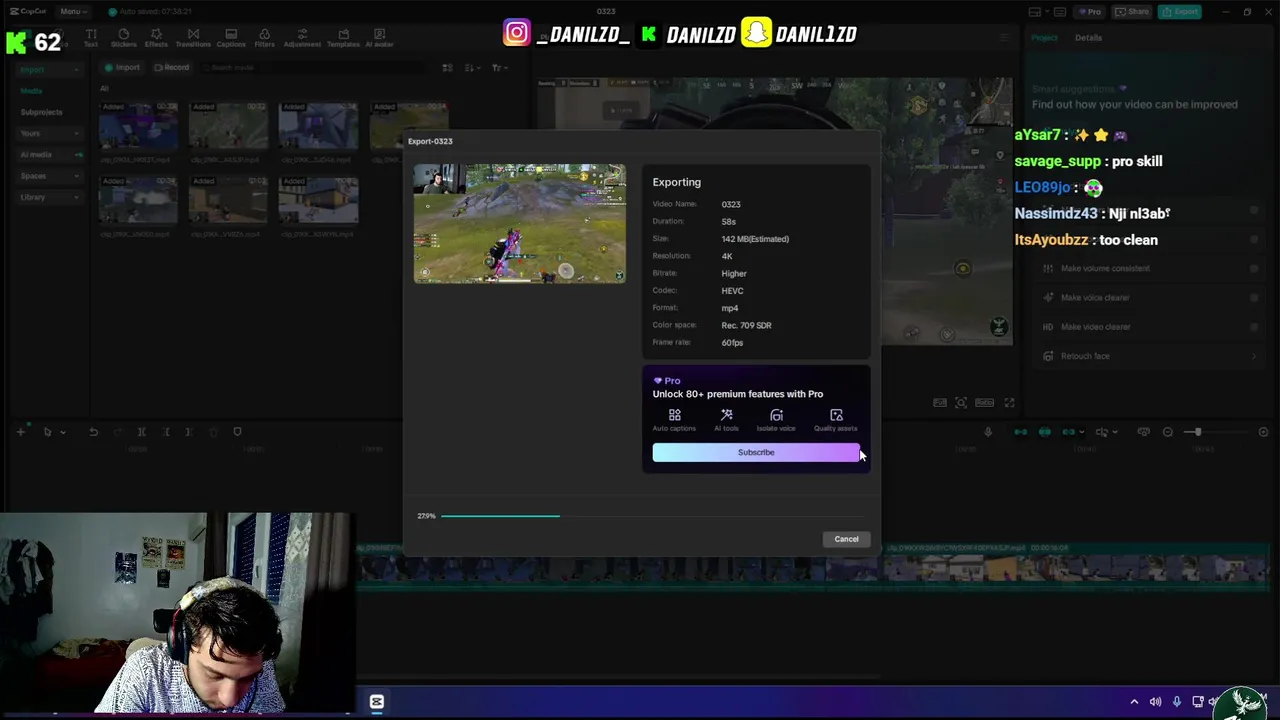Select the first media clip thumbnail
Image resolution: width=1280 pixels, height=720 pixels.
pyautogui.click(x=138, y=124)
